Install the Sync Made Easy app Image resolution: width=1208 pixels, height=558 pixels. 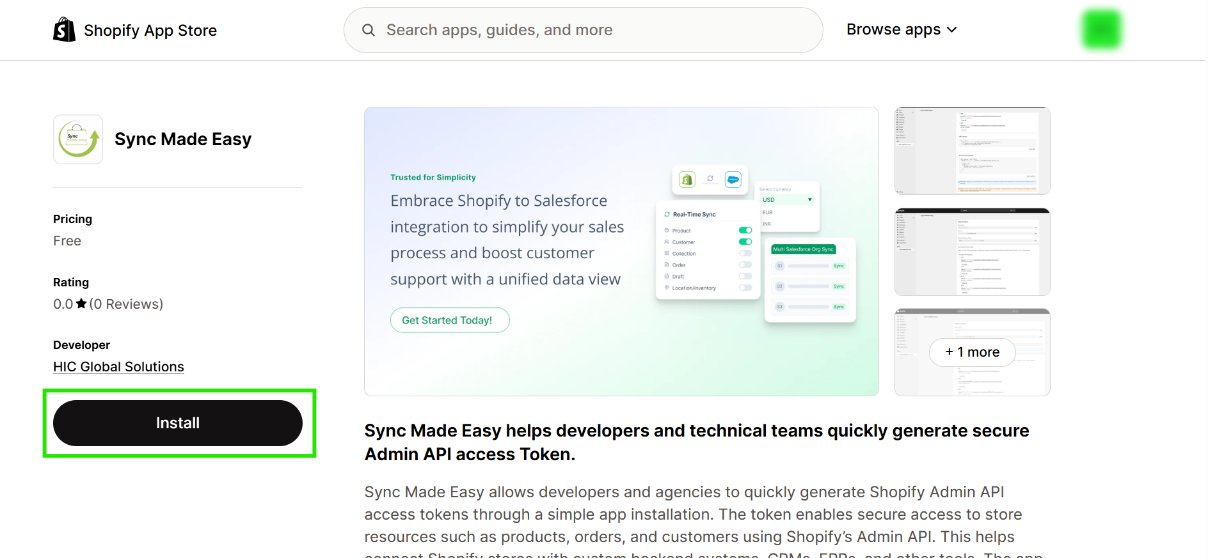[178, 423]
